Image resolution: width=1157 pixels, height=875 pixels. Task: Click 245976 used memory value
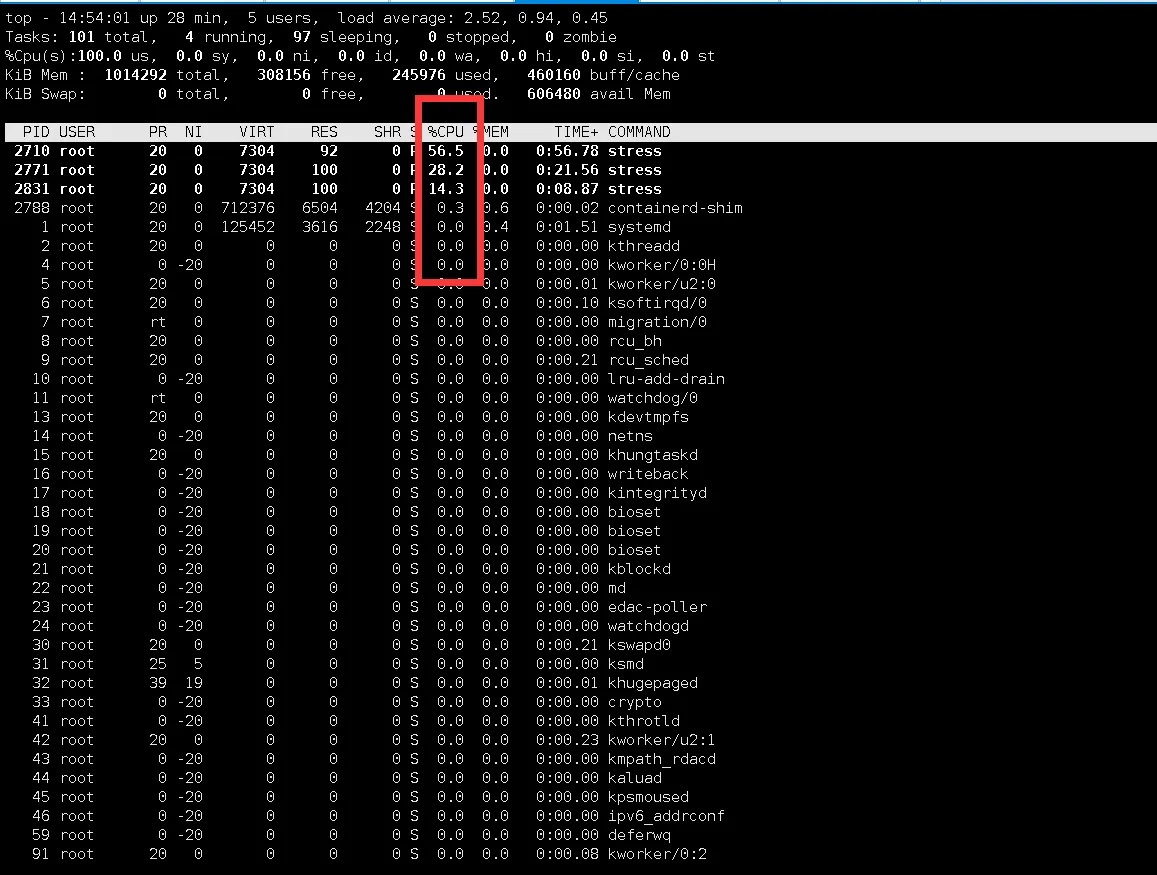[418, 75]
